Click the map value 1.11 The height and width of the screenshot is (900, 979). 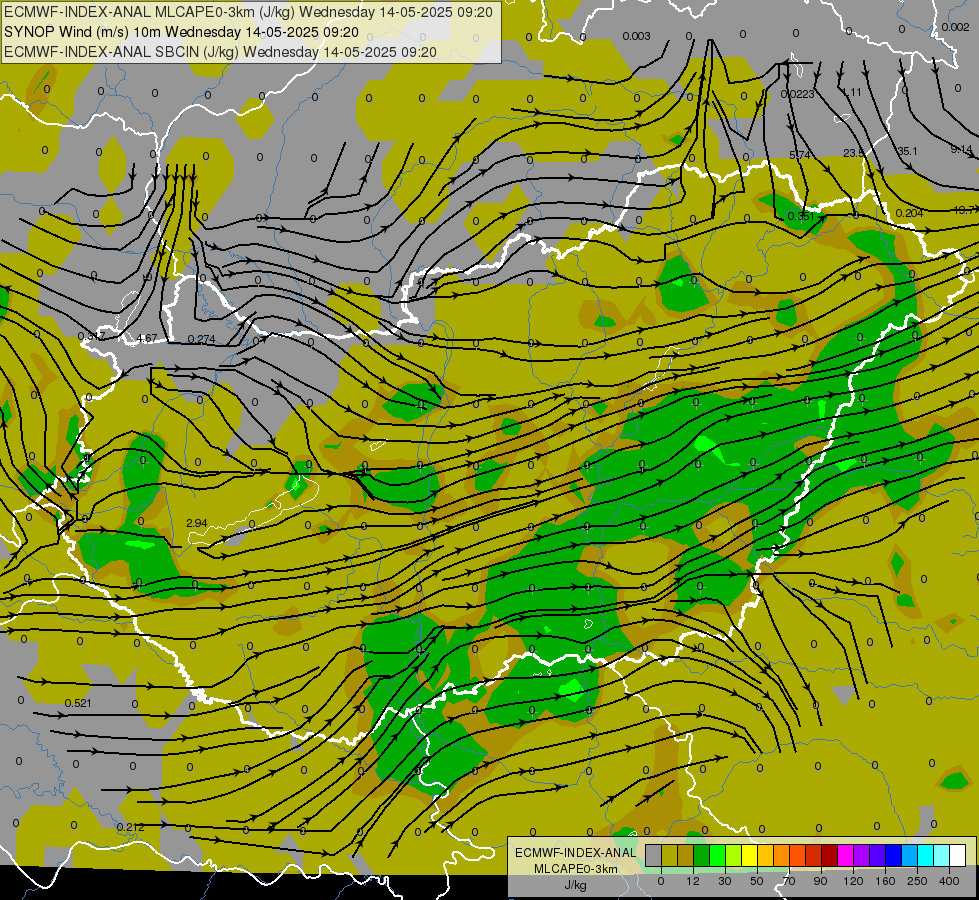tap(852, 92)
